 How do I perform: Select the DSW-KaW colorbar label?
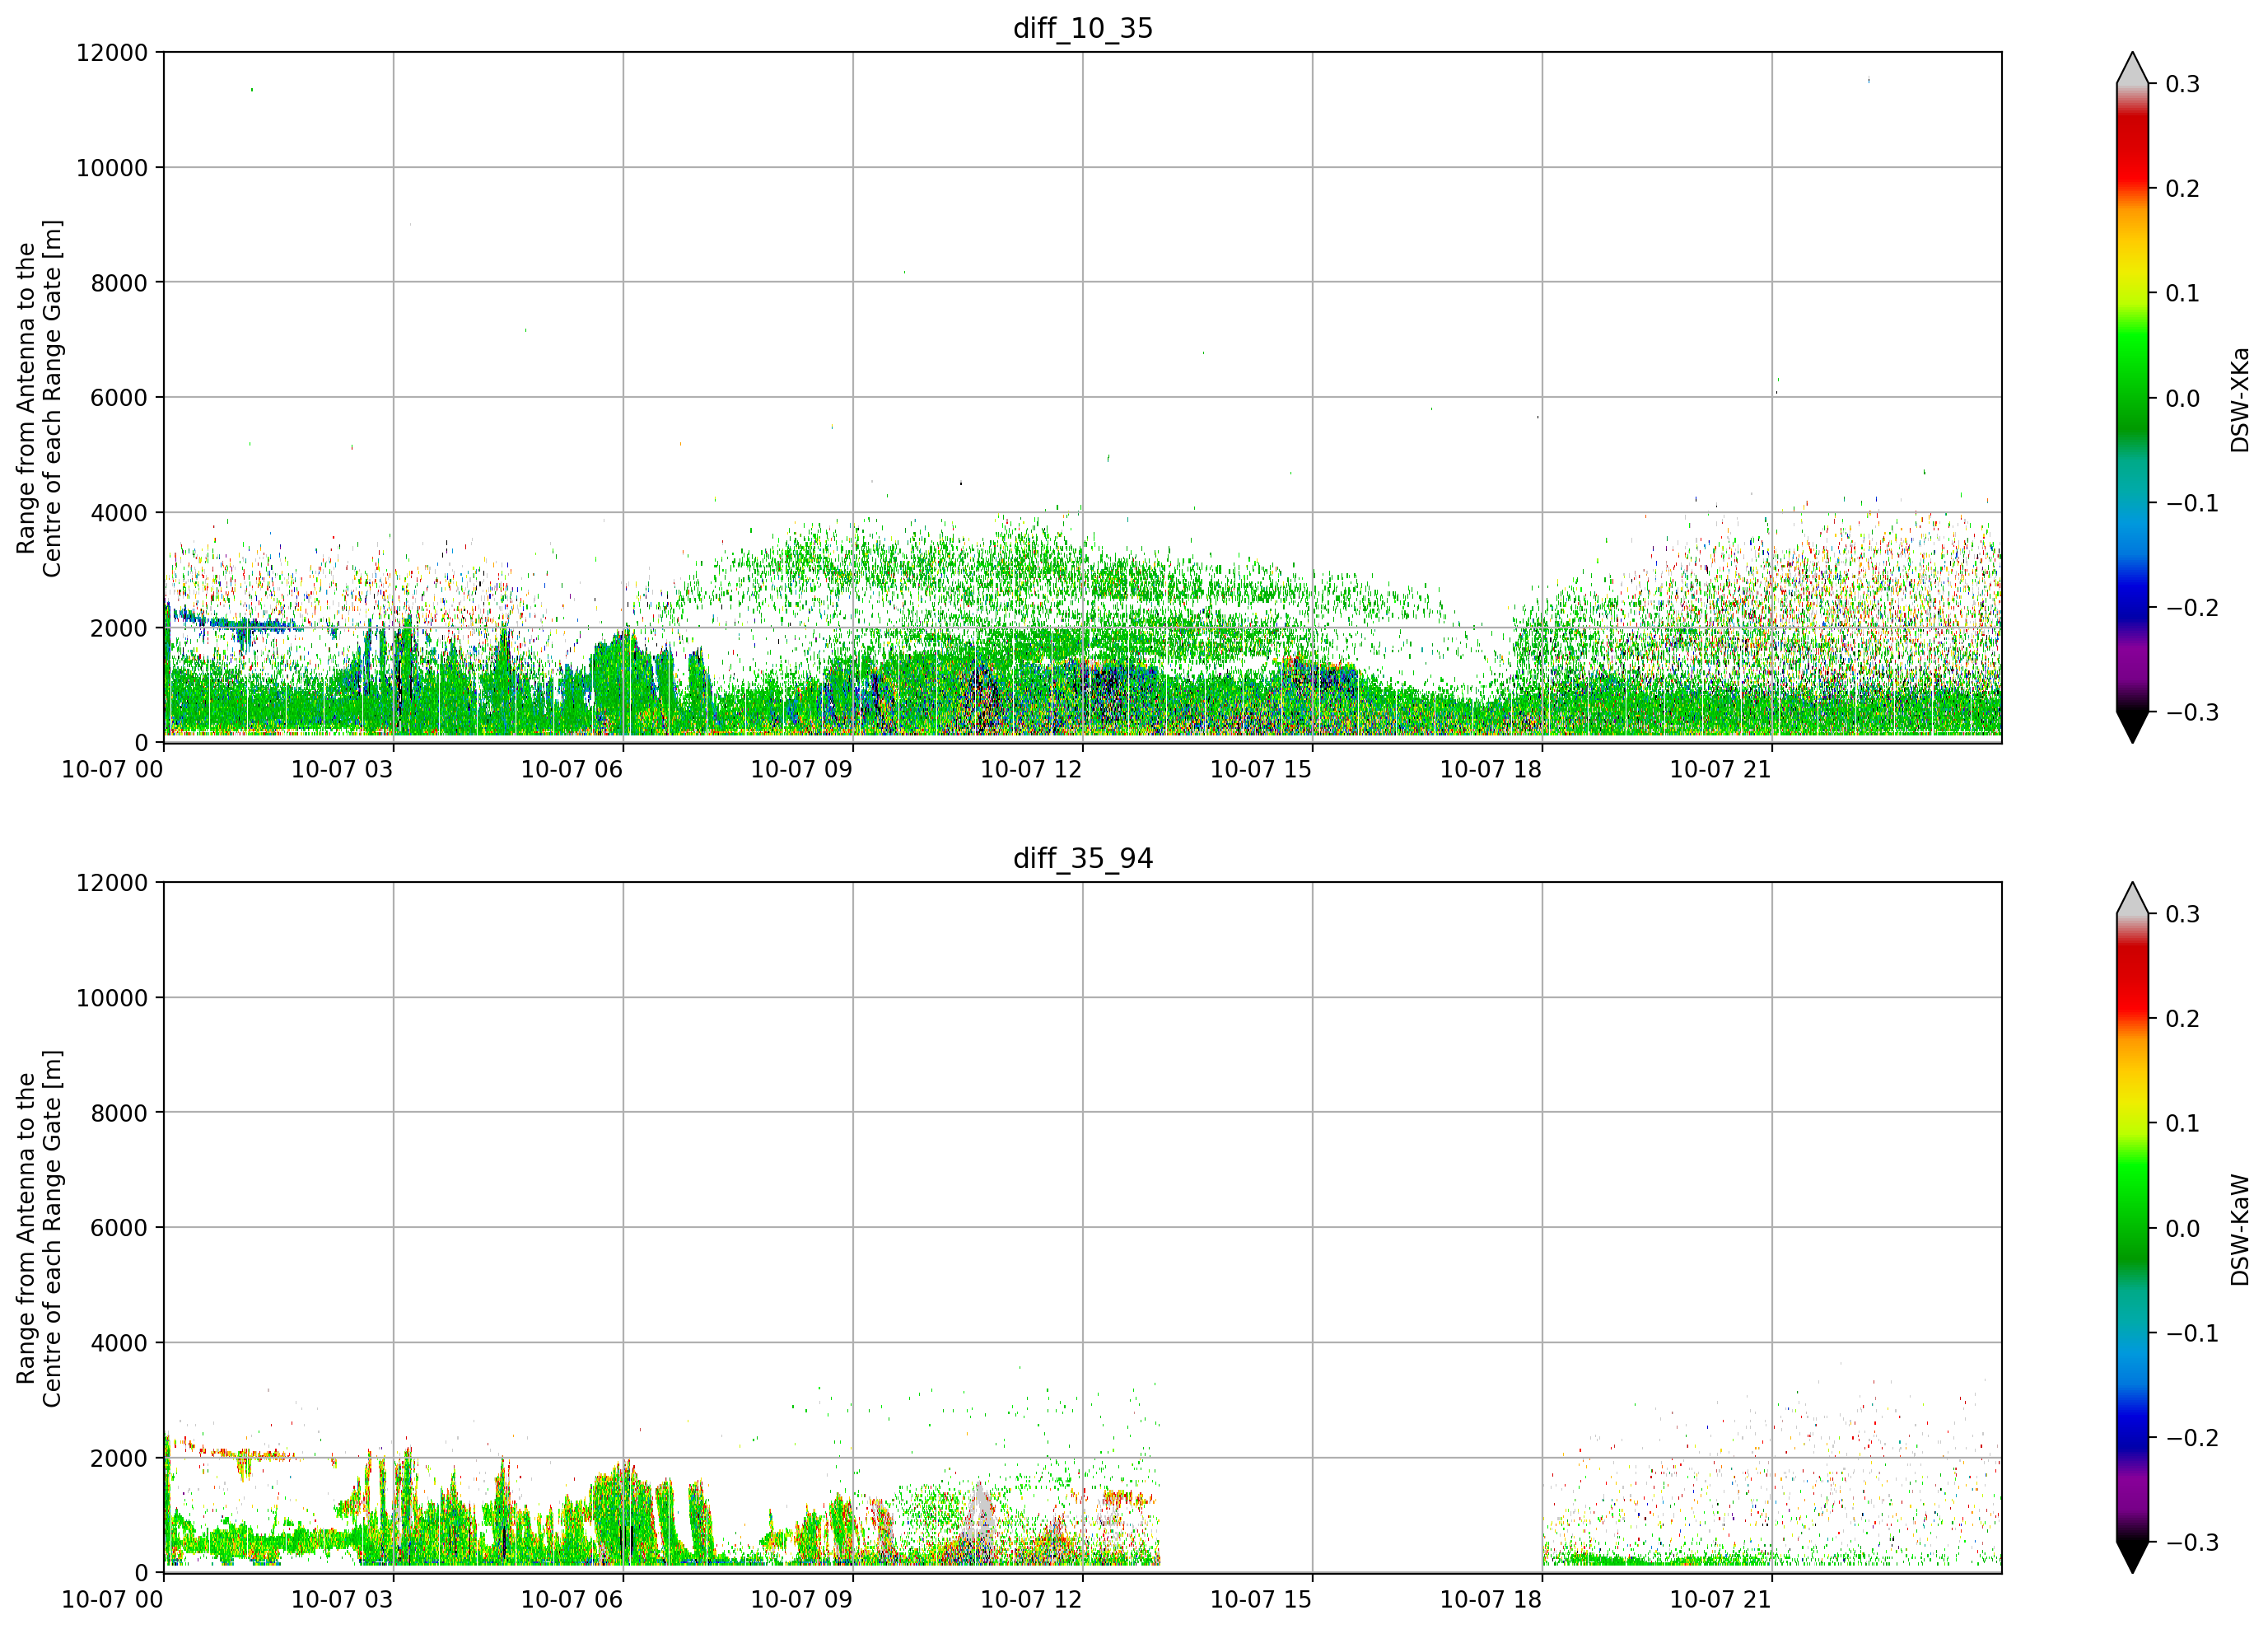[2240, 1229]
